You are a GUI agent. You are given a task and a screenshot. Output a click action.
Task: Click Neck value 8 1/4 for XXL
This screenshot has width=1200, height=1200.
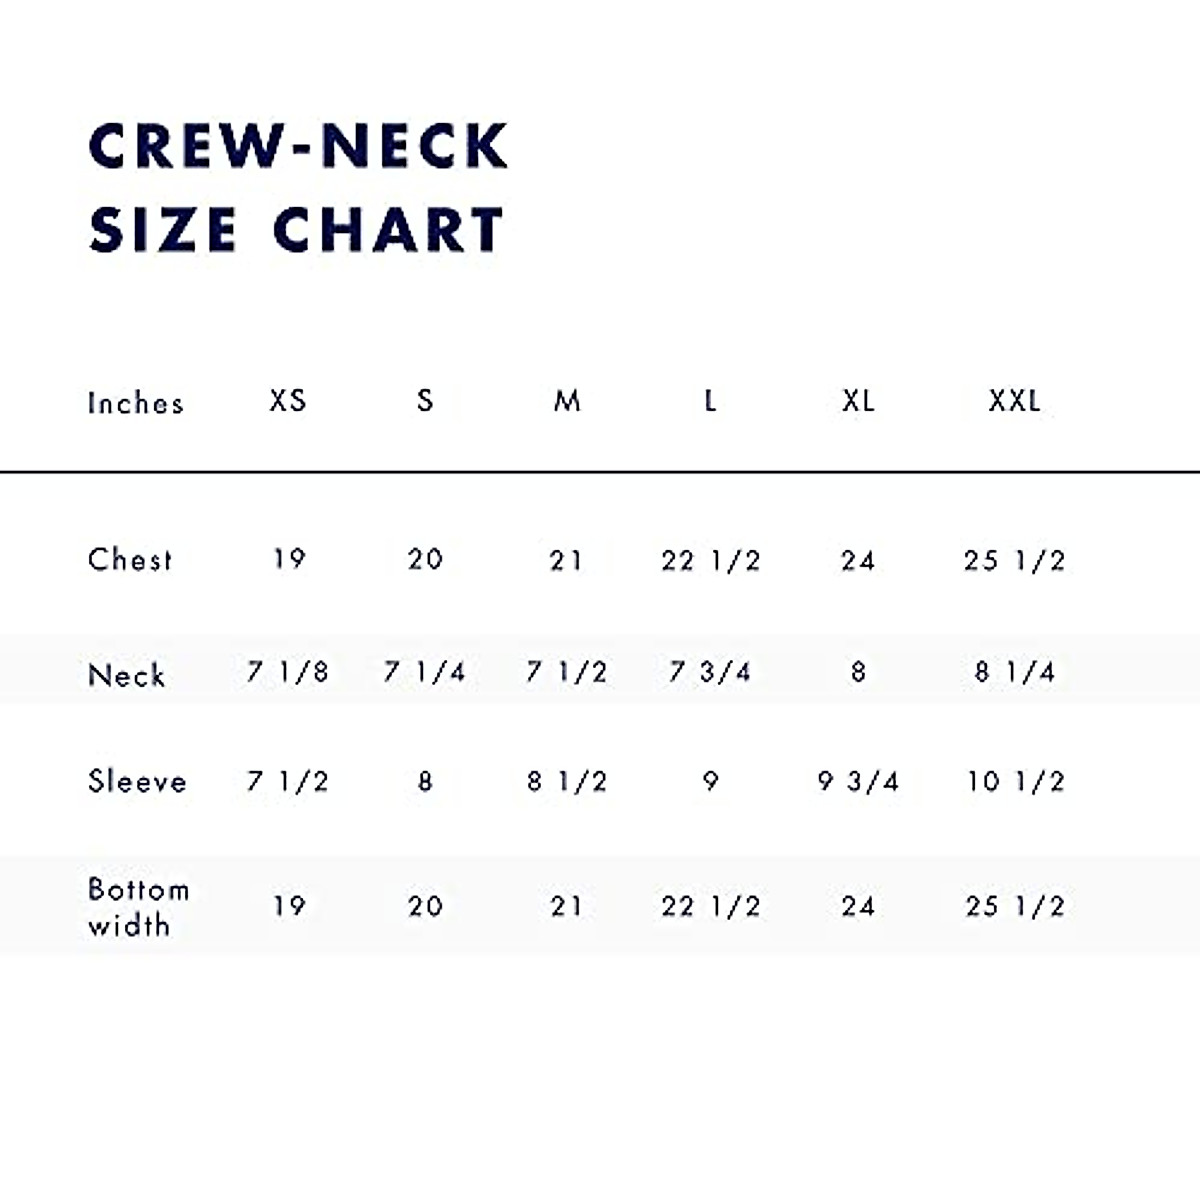[x=1014, y=672]
